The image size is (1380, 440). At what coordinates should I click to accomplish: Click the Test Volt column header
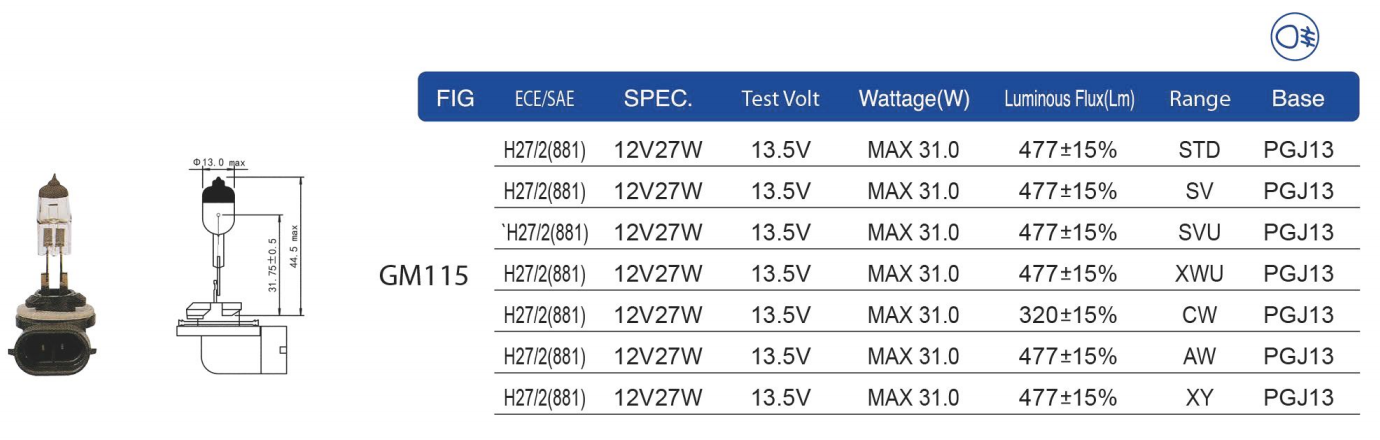coord(780,98)
